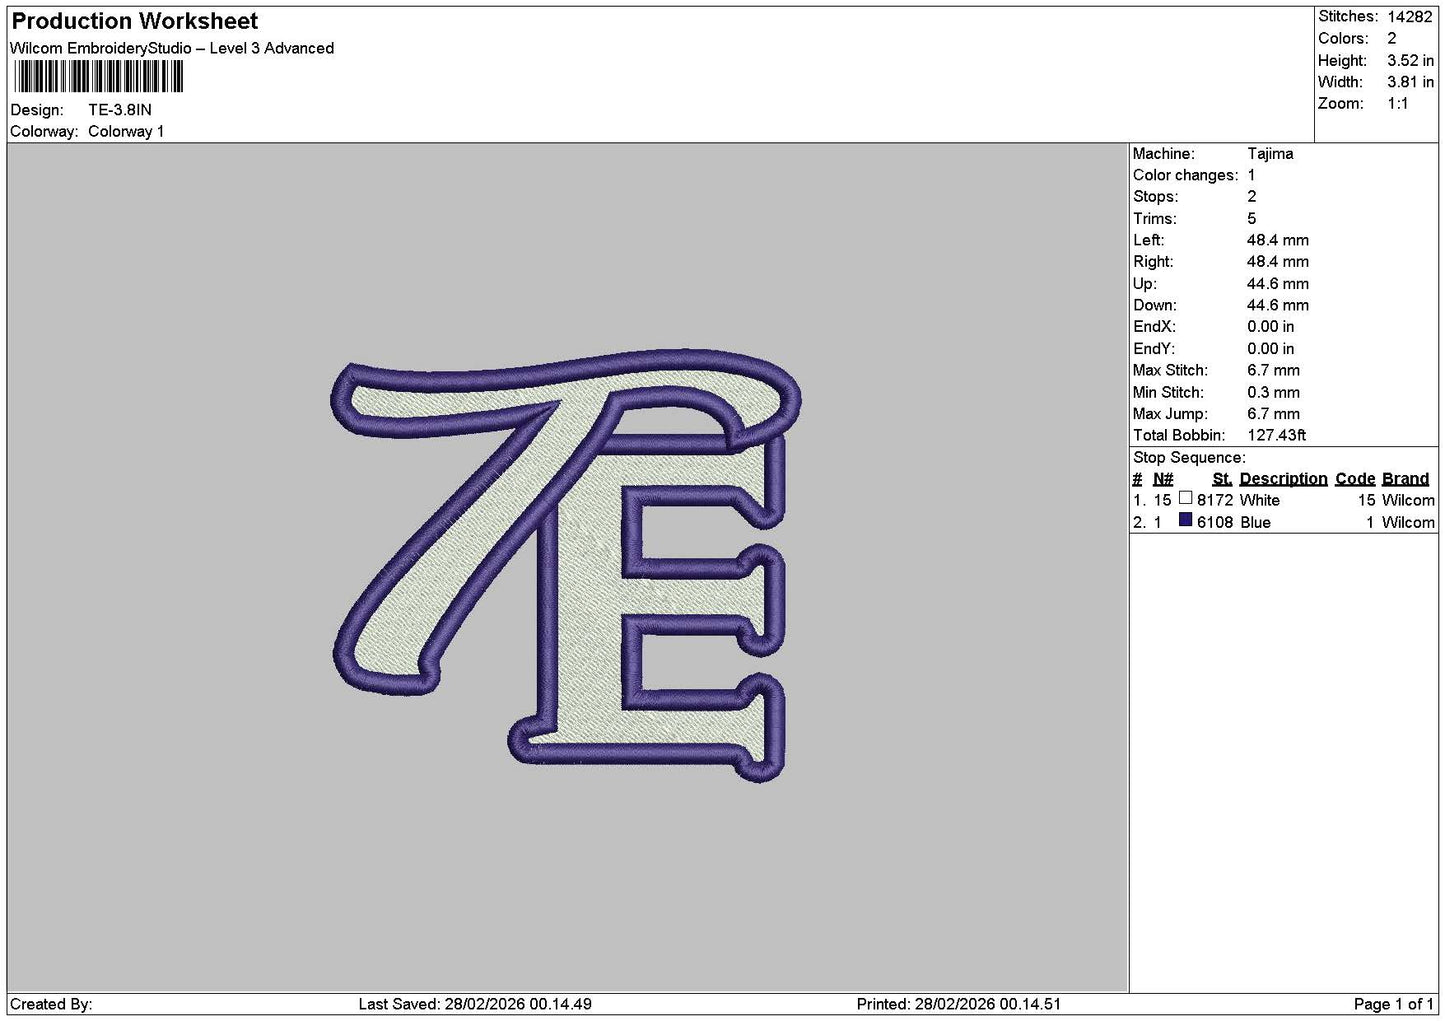1445x1021 pixels.
Task: Click the Stop Sequence heading
Action: [1189, 458]
